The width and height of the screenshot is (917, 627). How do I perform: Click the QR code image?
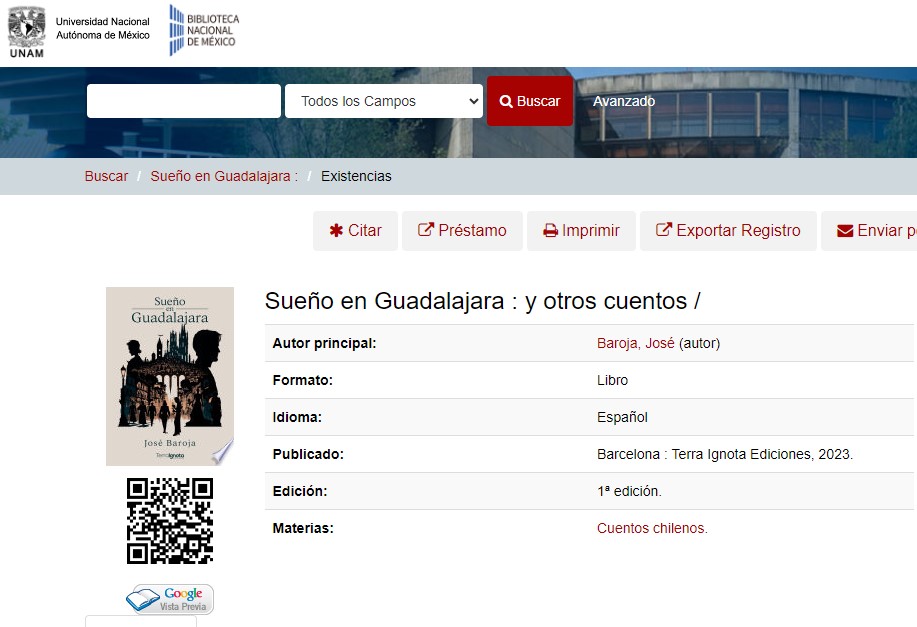coord(169,521)
